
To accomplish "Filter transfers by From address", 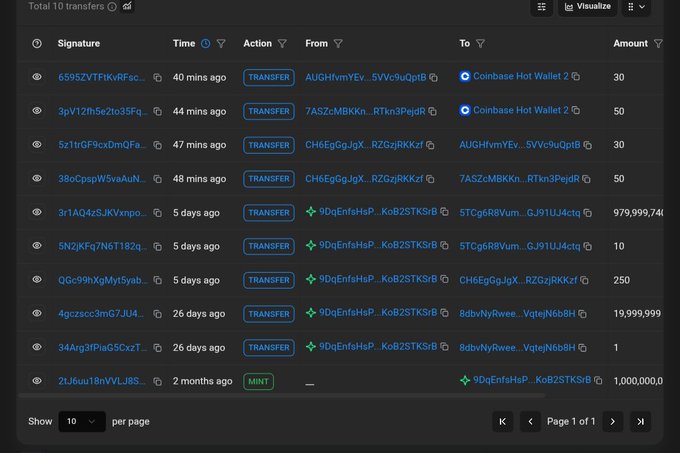I will [338, 43].
